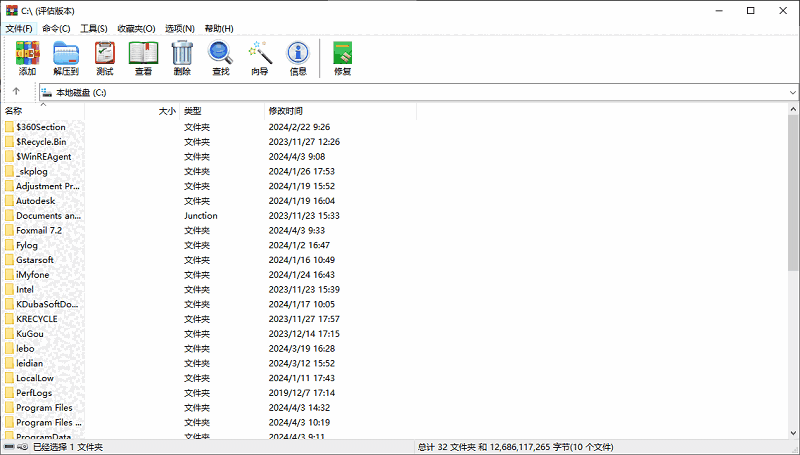Start the 向导 (Wizard) tool
Viewport: 800px width, 455px height.
[x=260, y=58]
